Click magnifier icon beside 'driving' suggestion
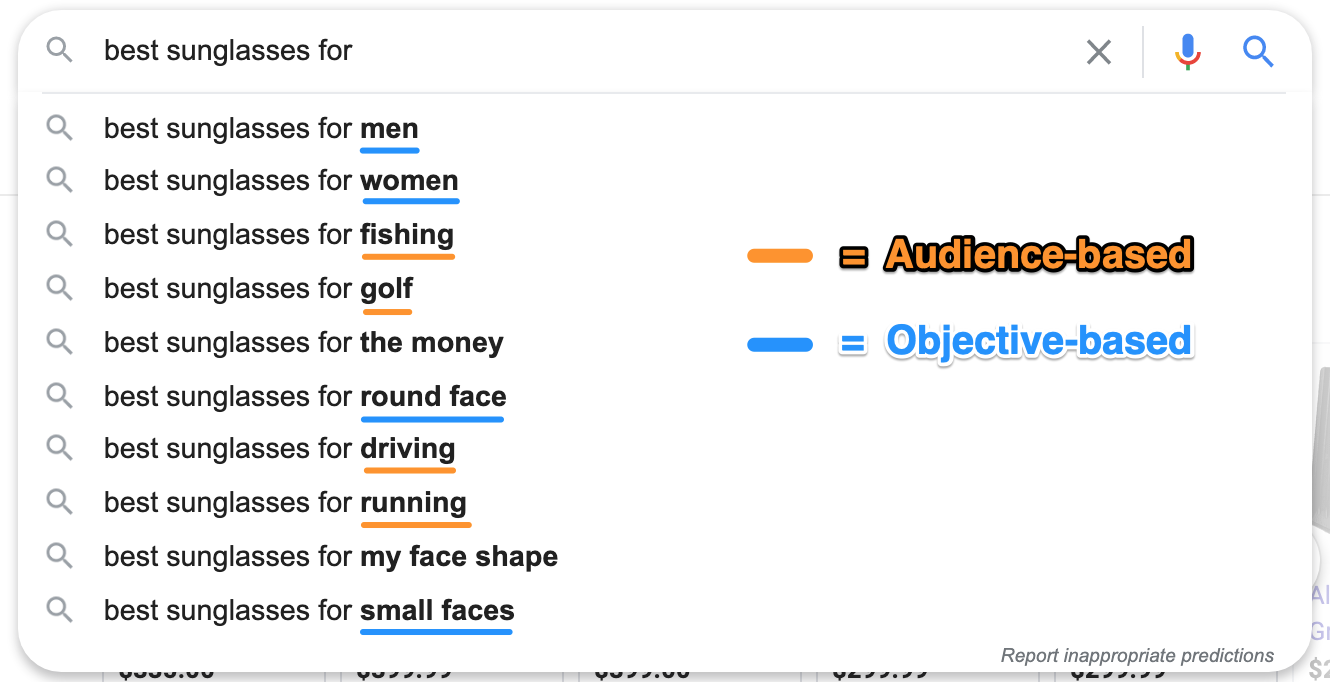The width and height of the screenshot is (1330, 682). (x=60, y=448)
